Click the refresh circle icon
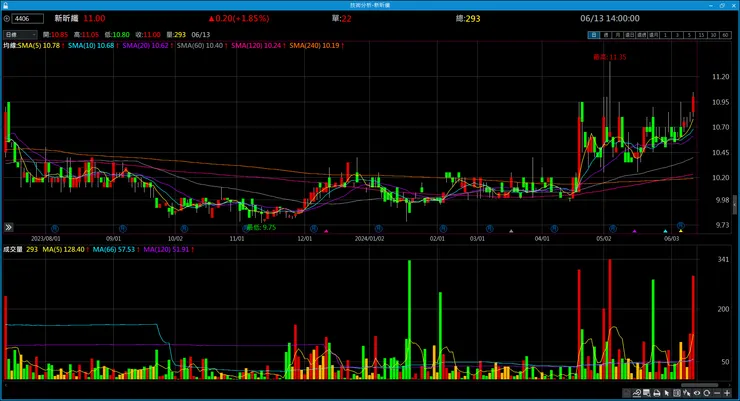Image resolution: width=740 pixels, height=401 pixels. [706, 393]
